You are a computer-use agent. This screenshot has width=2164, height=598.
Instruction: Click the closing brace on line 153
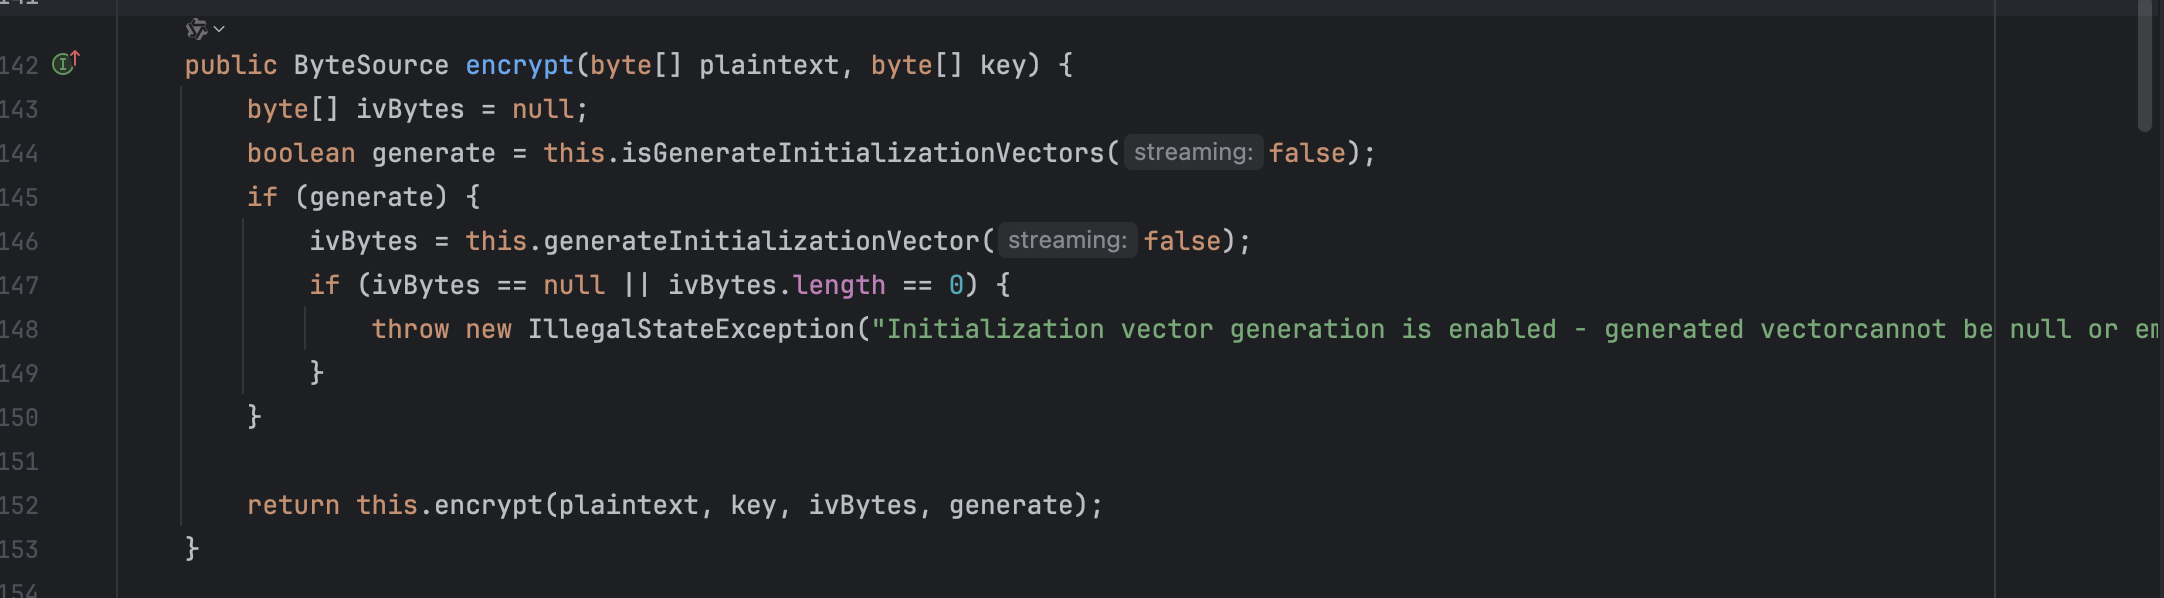click(x=192, y=548)
